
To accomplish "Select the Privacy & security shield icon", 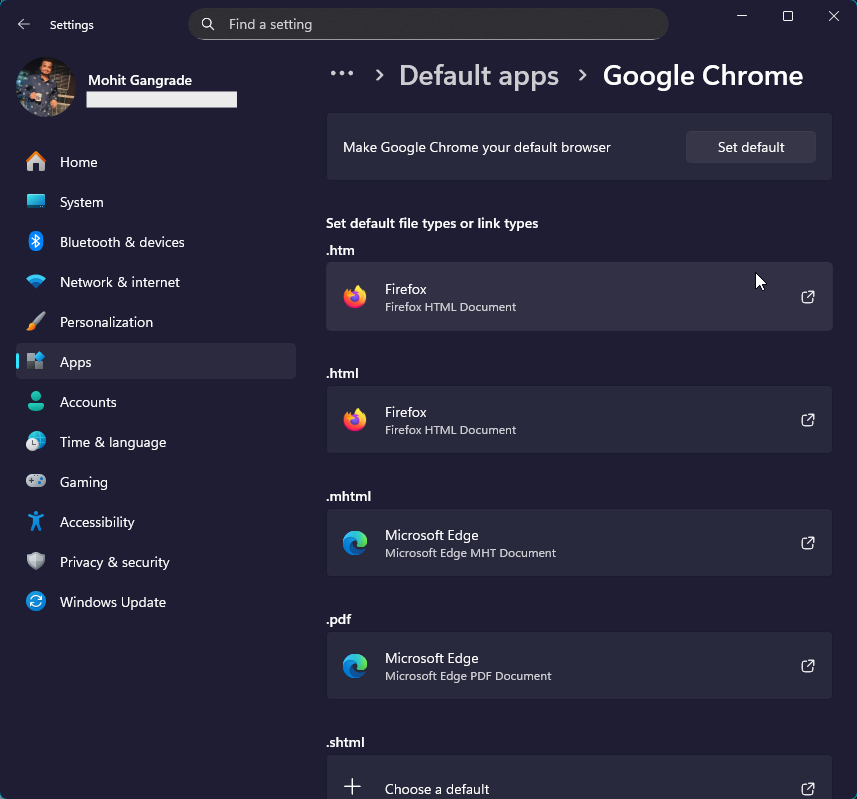I will pos(35,561).
